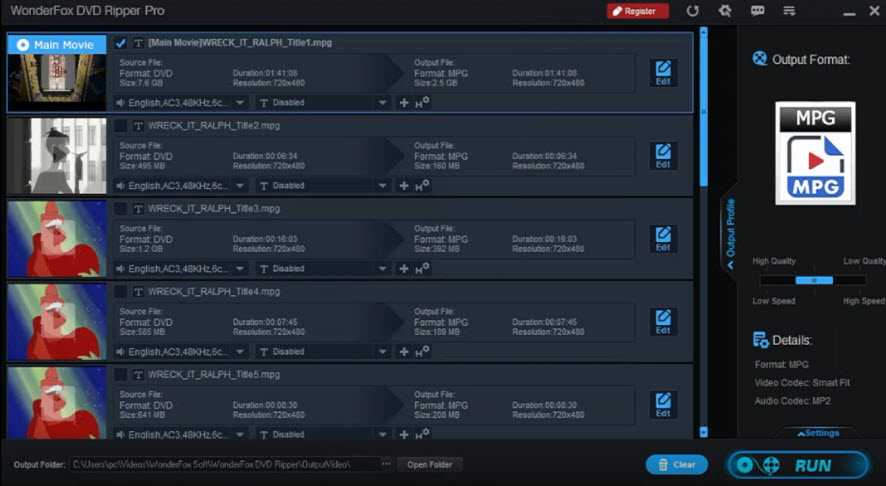Click the refresh/update icon in title bar
Screen dimensions: 886x486
(693, 11)
